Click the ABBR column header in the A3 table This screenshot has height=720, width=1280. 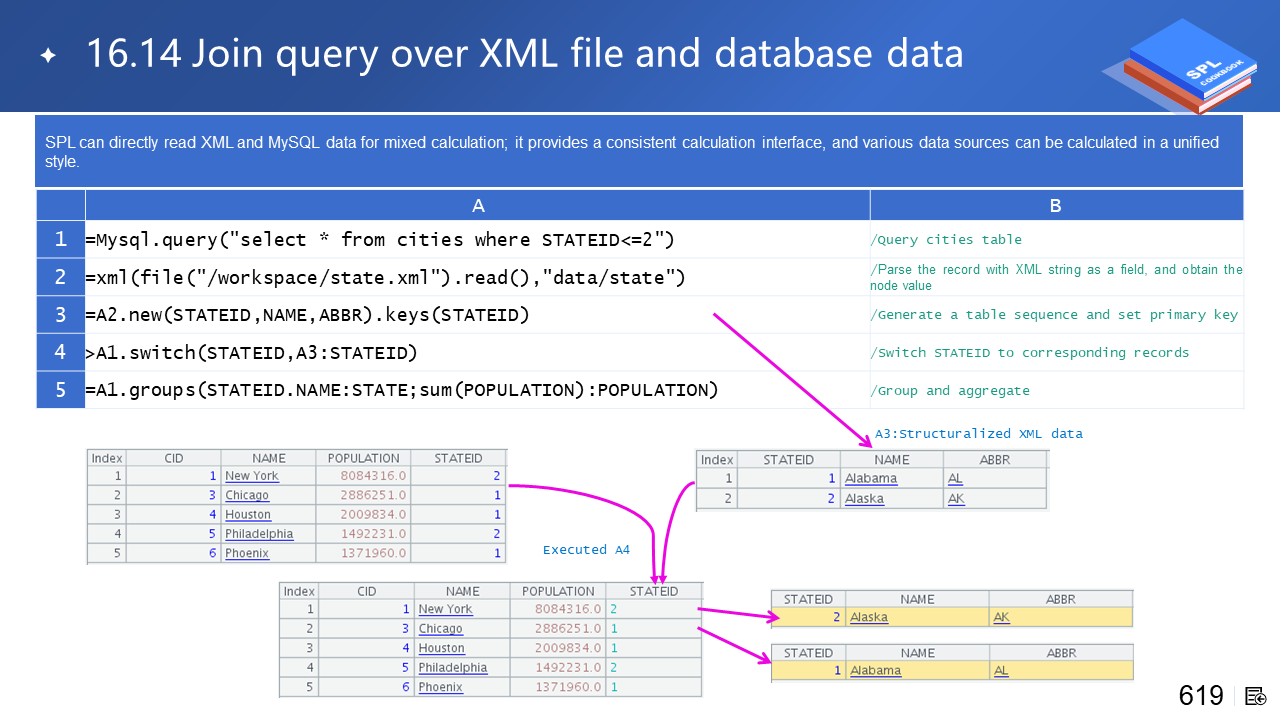[994, 460]
